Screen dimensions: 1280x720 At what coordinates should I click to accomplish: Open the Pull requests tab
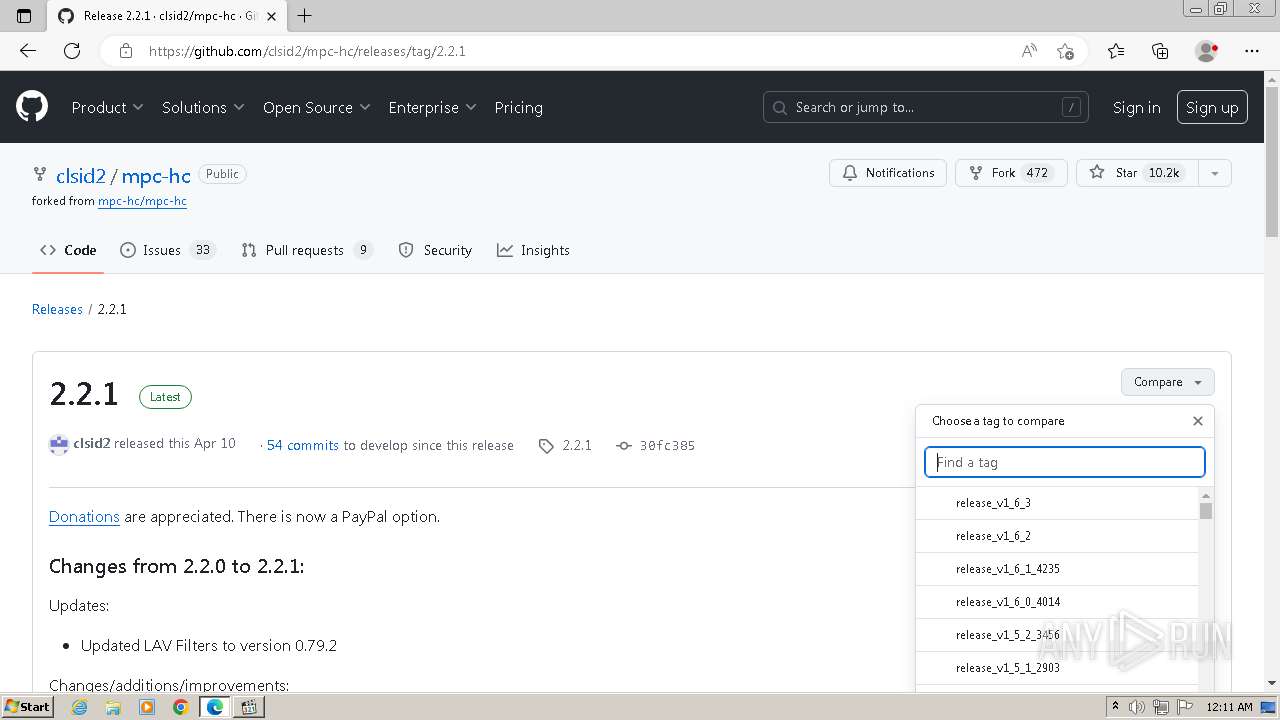point(307,250)
